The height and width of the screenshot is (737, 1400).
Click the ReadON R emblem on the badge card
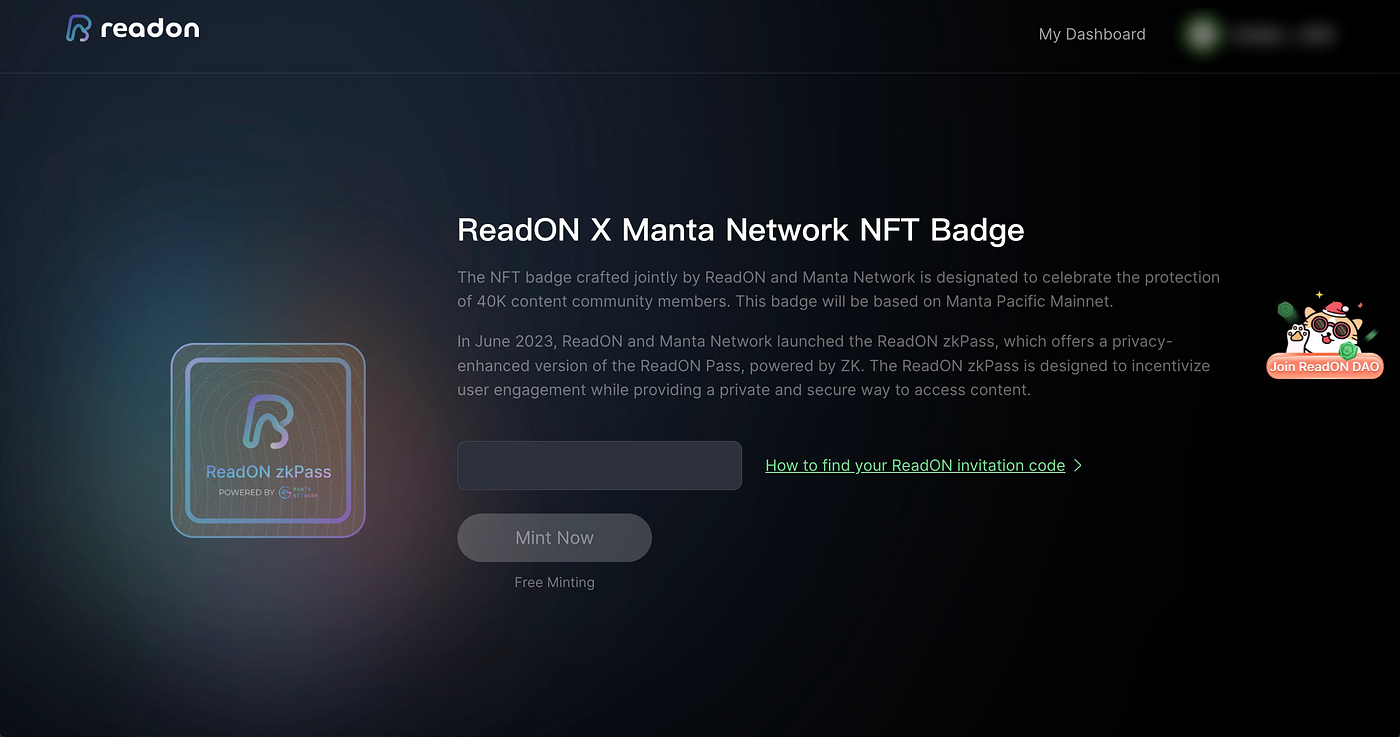[268, 419]
